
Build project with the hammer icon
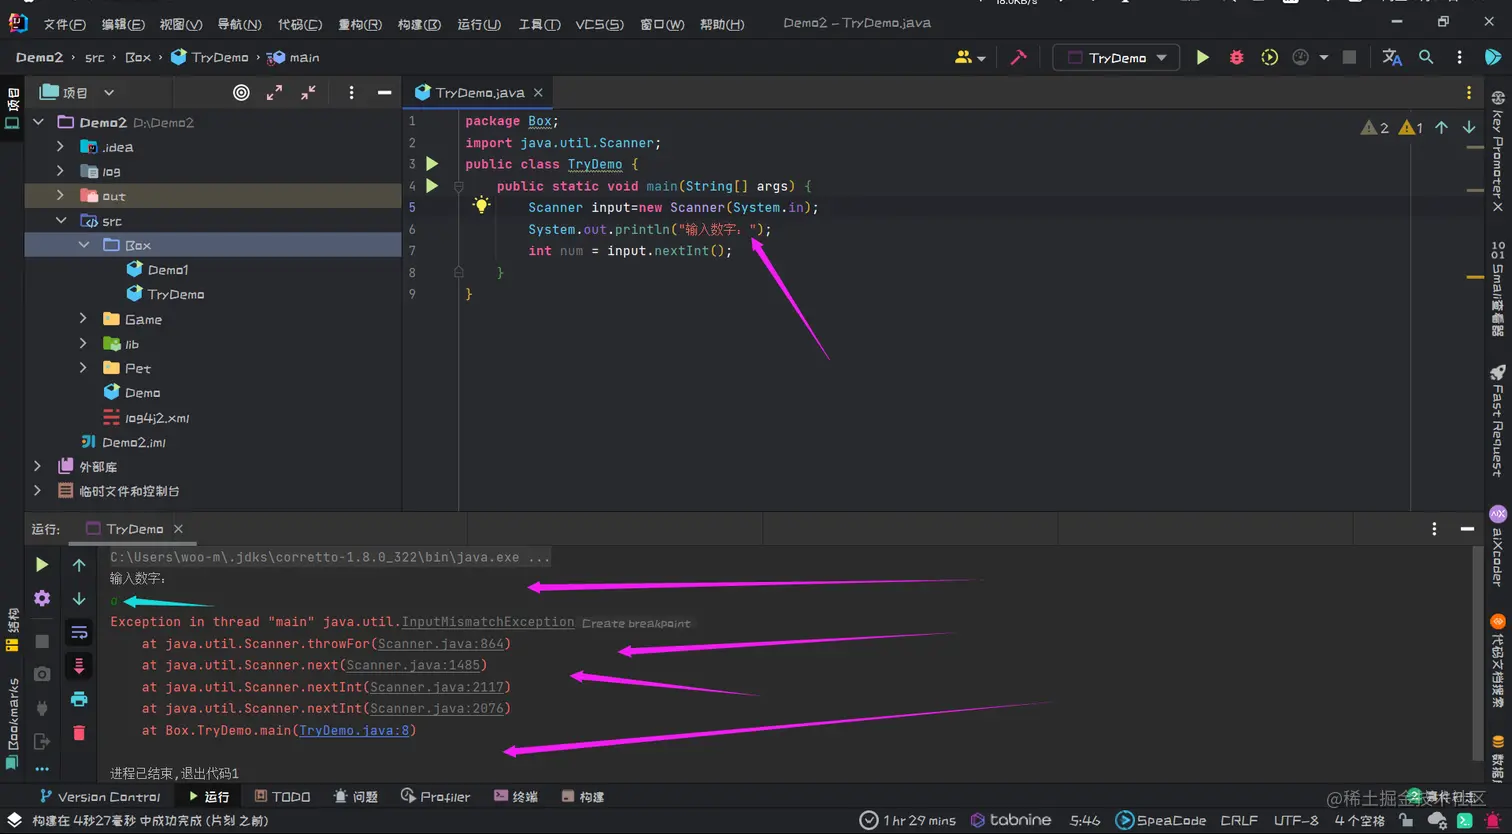(1018, 58)
